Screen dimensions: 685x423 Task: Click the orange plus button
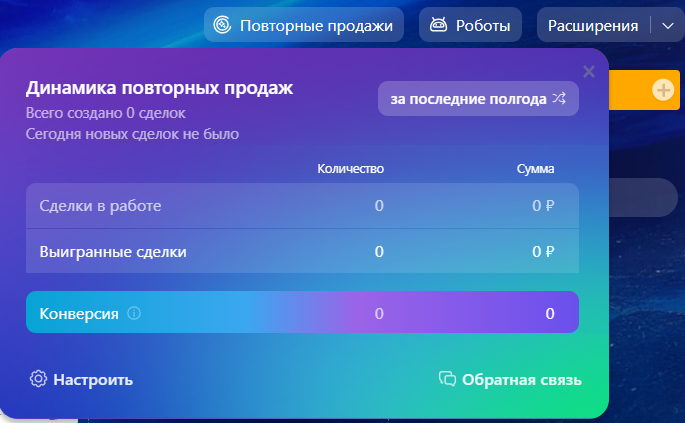663,90
